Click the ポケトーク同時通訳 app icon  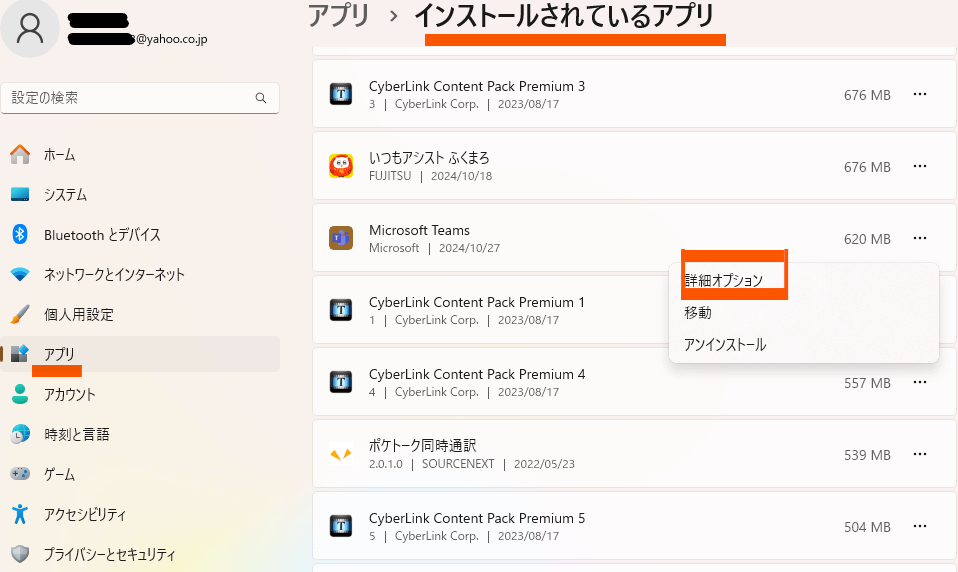(341, 454)
